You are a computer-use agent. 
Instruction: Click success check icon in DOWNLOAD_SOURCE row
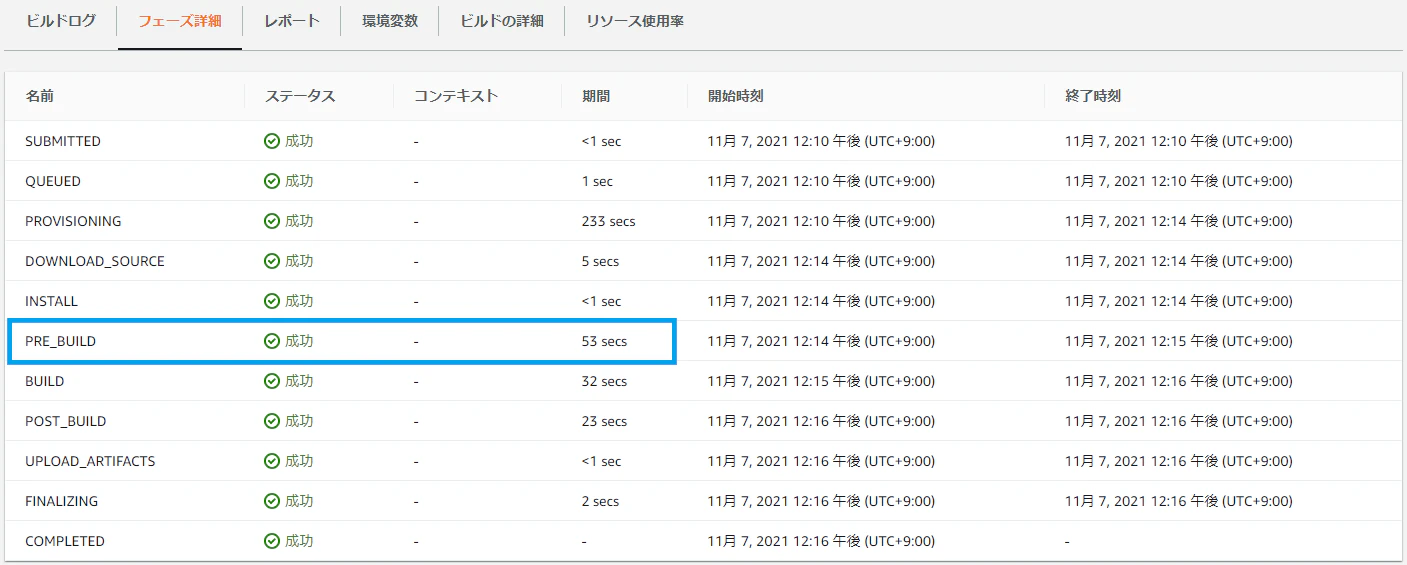[272, 261]
